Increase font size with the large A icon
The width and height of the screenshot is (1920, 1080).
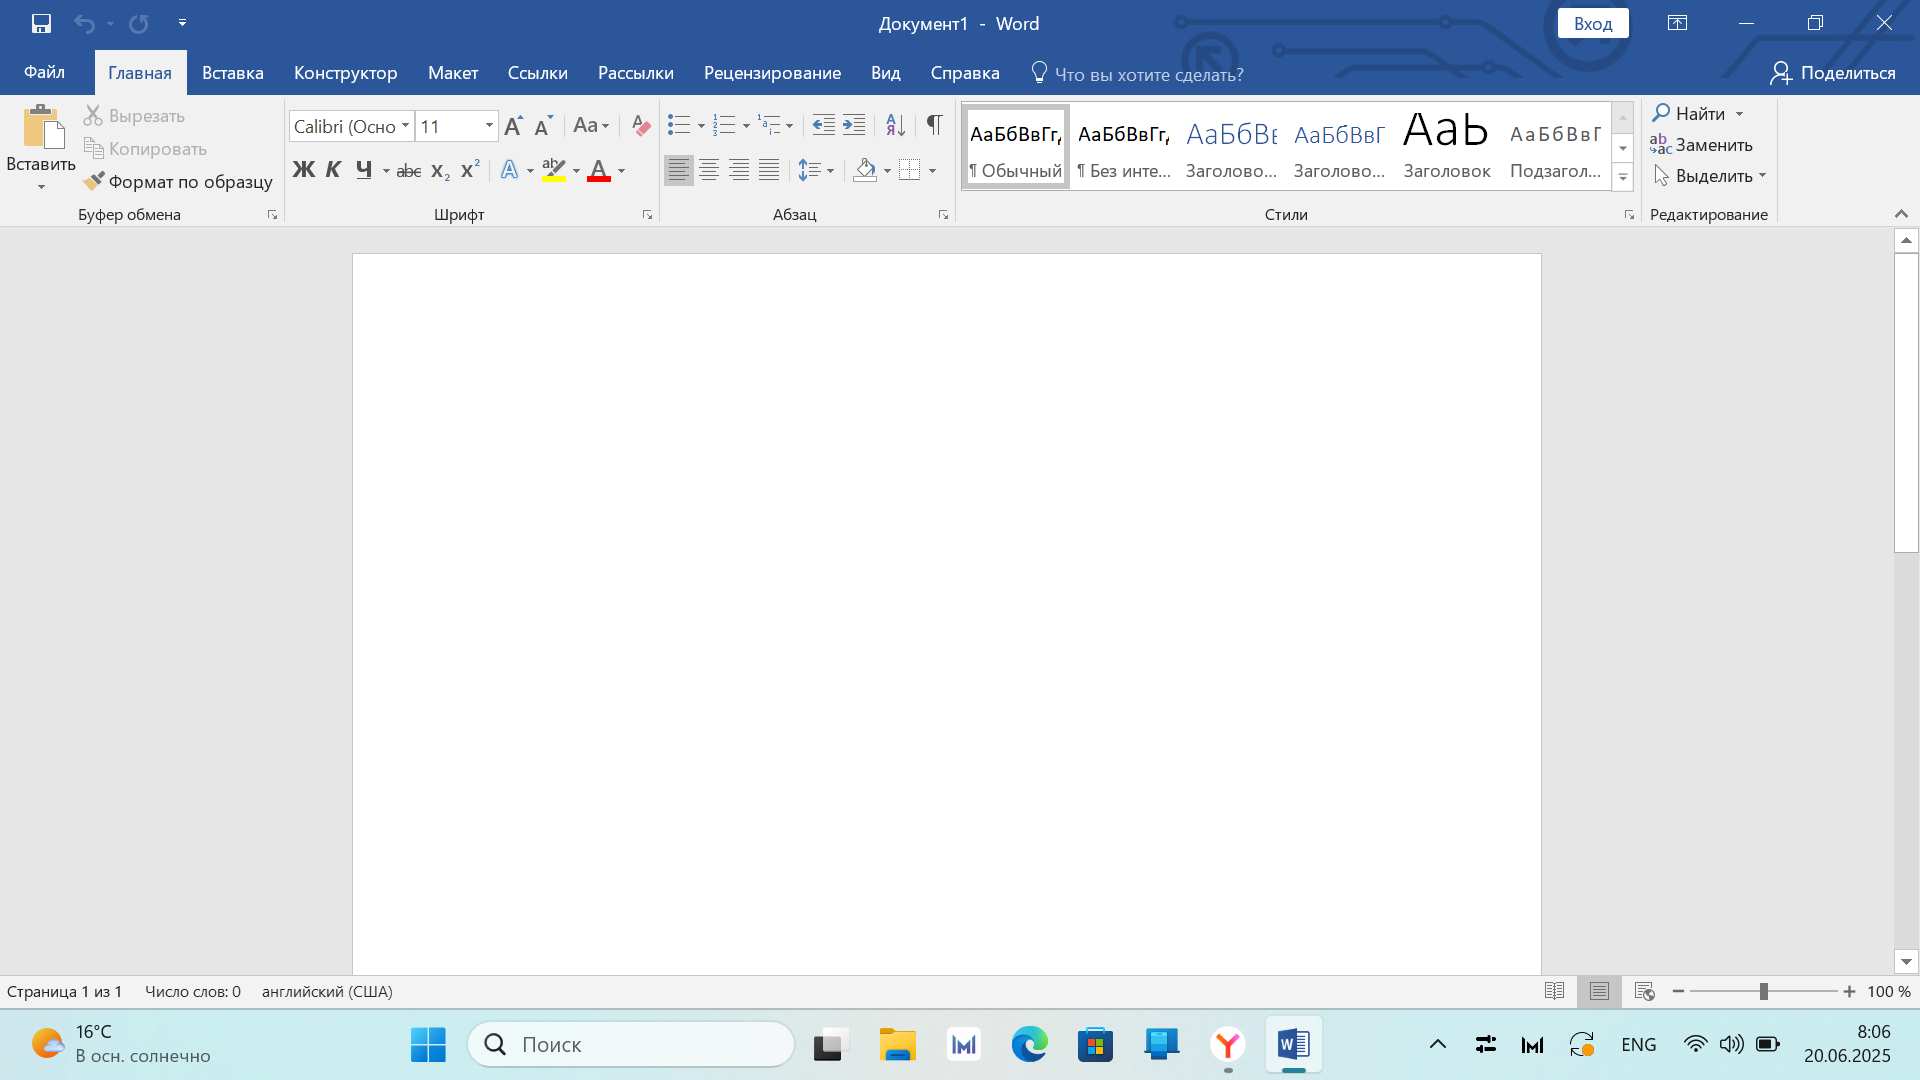pos(513,126)
